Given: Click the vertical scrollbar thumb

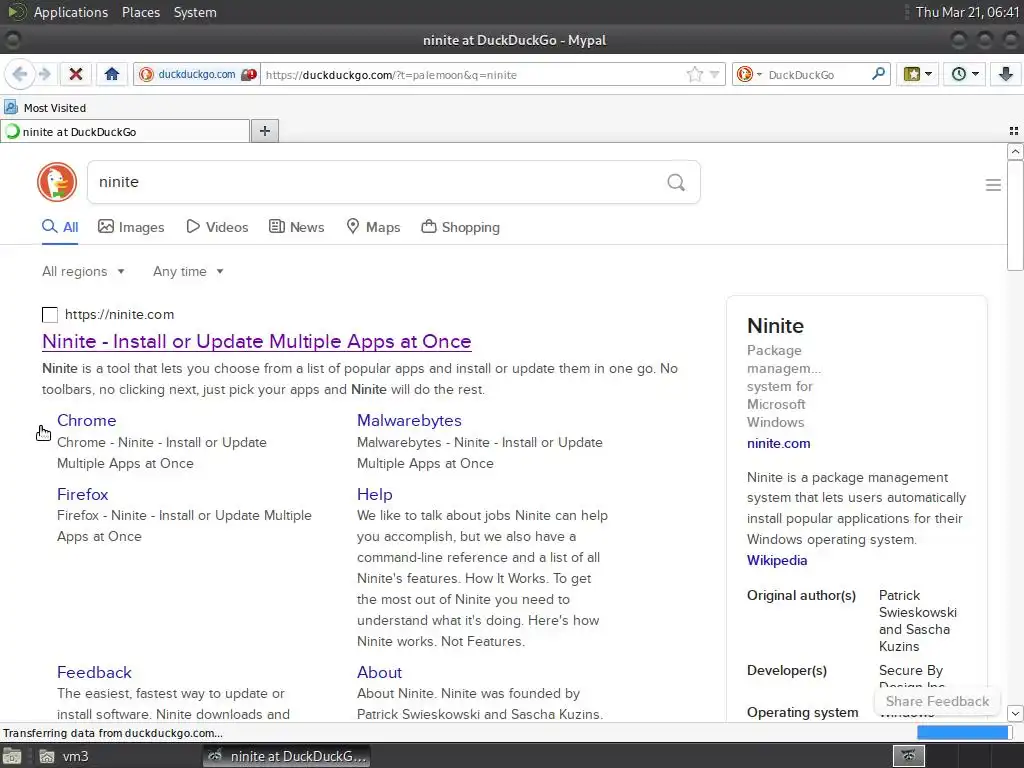Looking at the screenshot, I should [1015, 215].
